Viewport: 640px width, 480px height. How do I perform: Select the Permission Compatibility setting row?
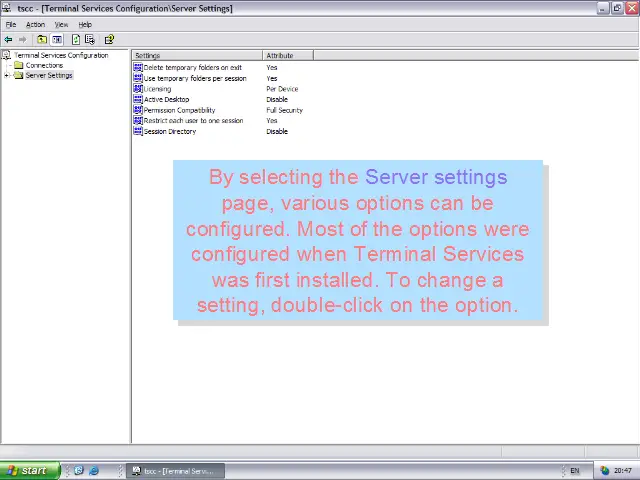point(179,110)
